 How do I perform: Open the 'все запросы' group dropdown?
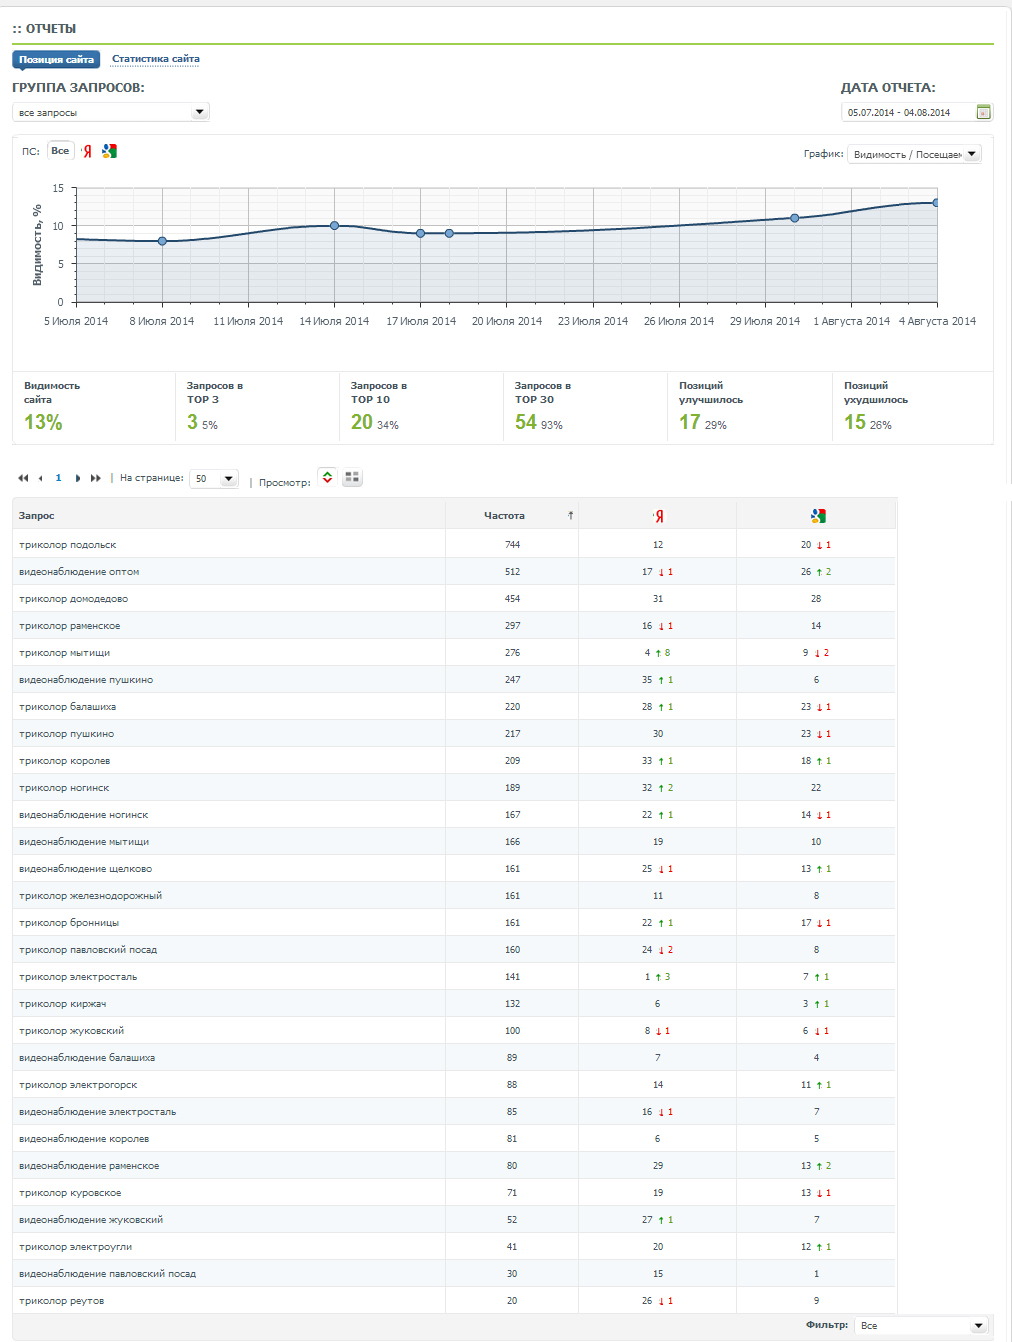(x=111, y=112)
